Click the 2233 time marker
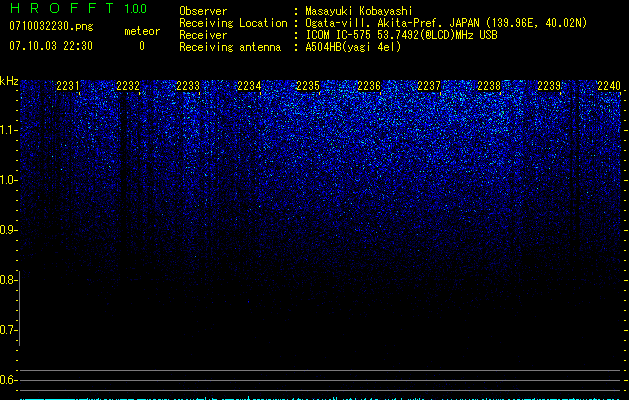 coord(188,85)
